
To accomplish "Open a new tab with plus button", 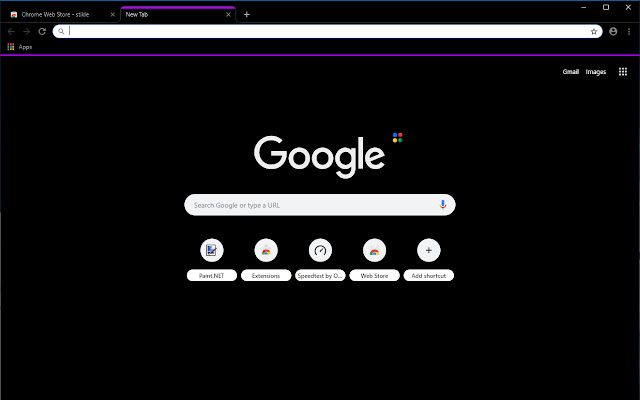I will tap(247, 15).
